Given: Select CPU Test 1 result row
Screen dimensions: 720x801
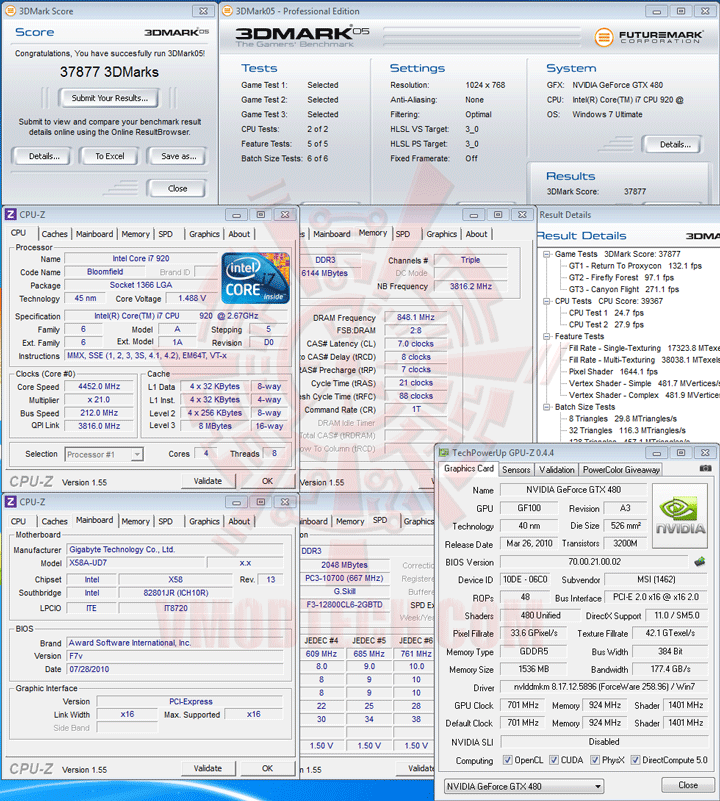Looking at the screenshot, I should click(606, 313).
